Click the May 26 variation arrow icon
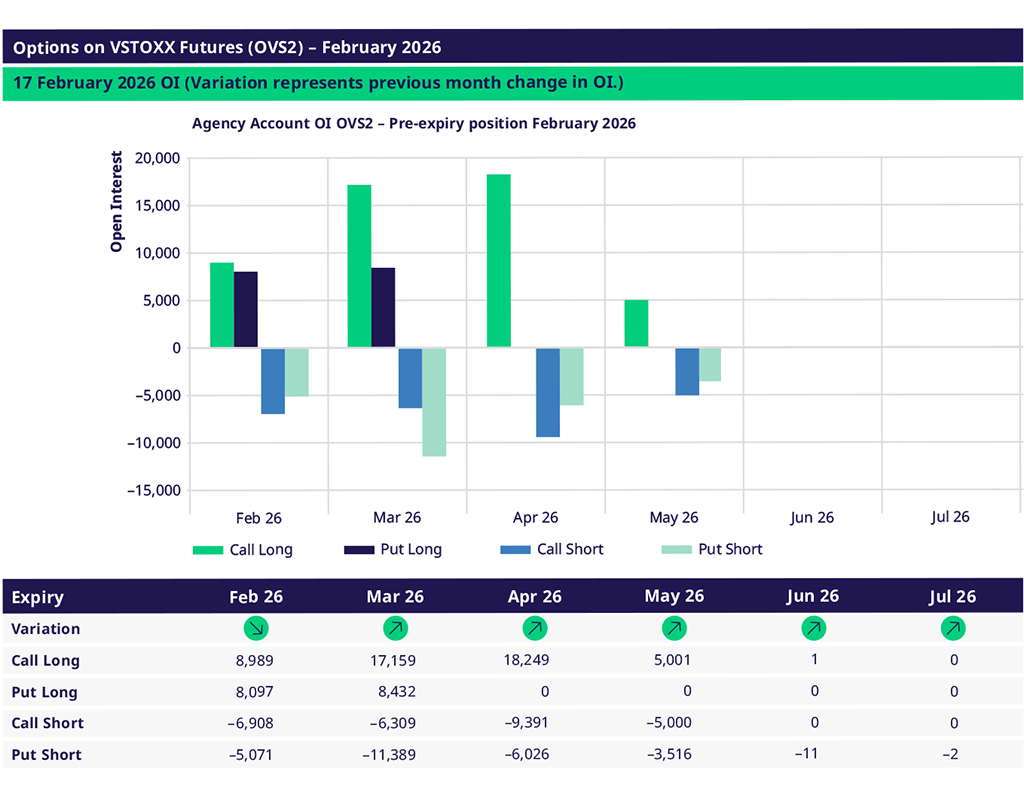The image size is (1024, 792). pos(674,629)
